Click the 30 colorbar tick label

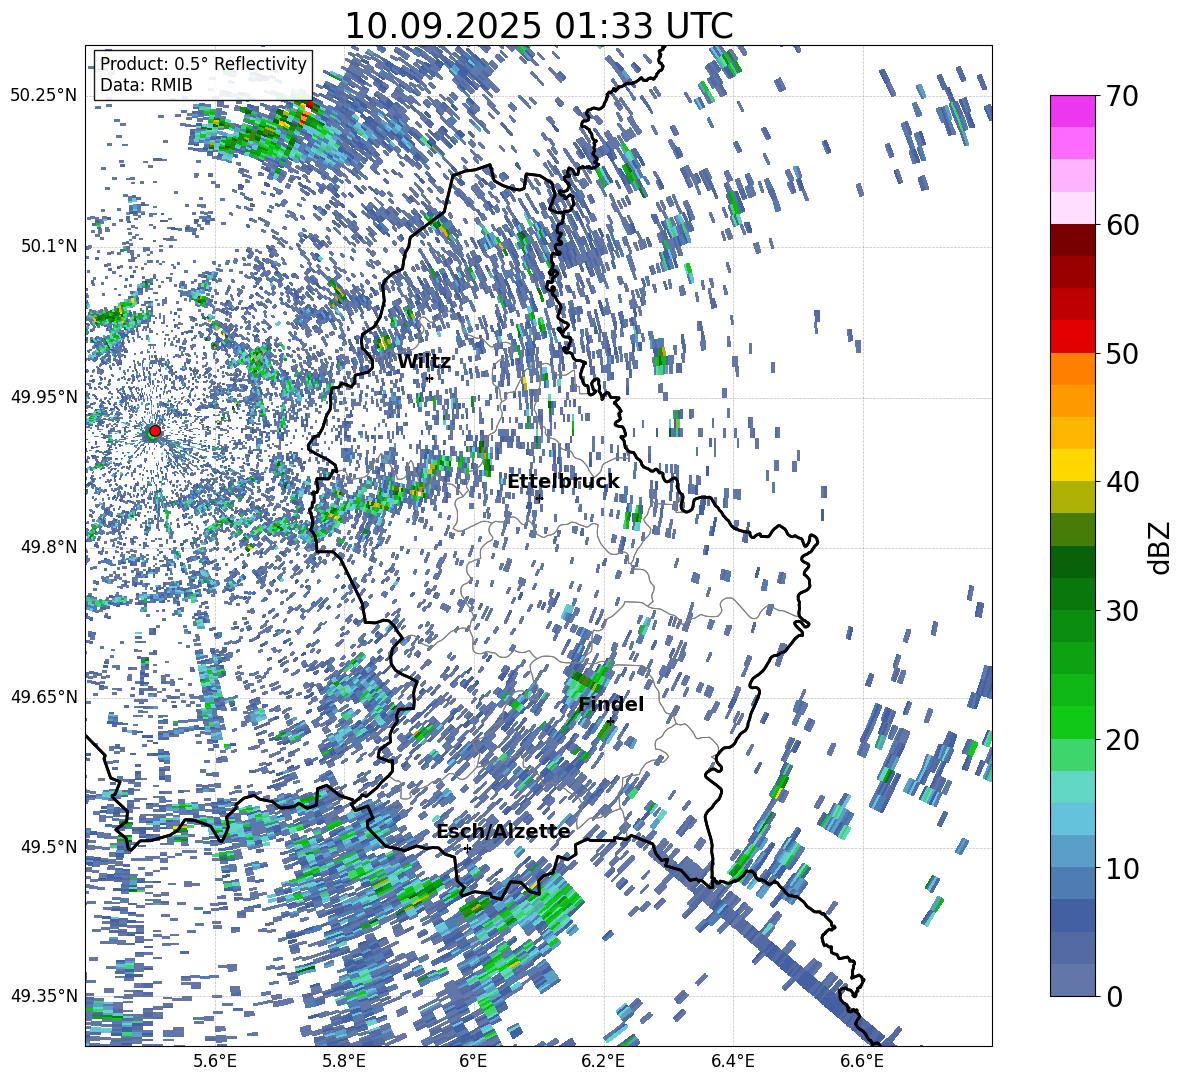click(1123, 611)
